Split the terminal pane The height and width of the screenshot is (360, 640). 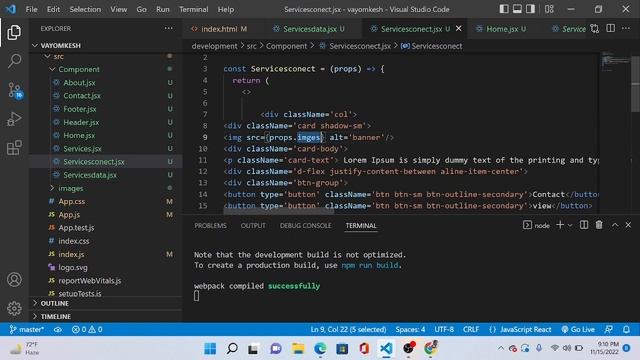pos(584,225)
